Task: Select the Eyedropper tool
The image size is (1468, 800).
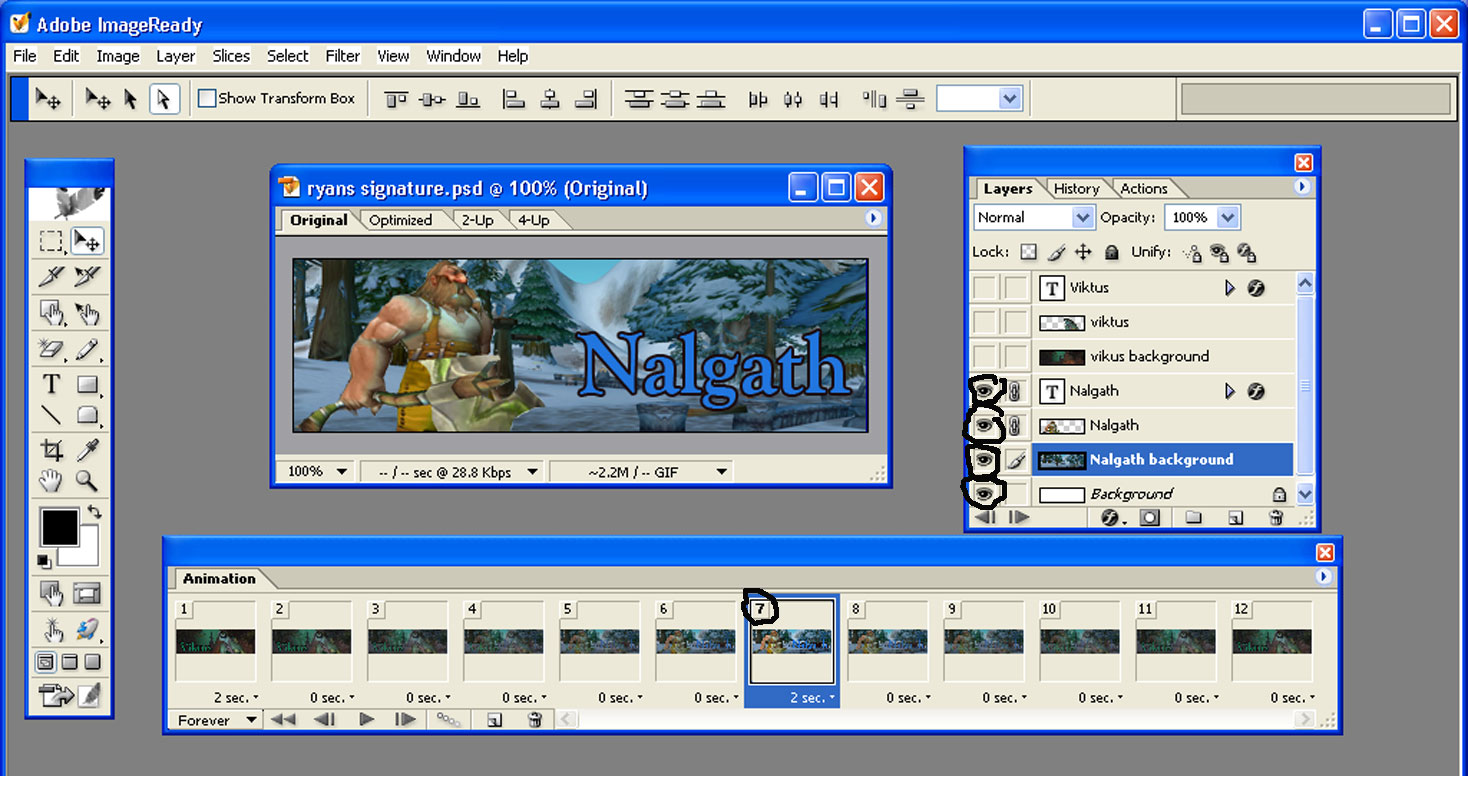Action: [87, 450]
